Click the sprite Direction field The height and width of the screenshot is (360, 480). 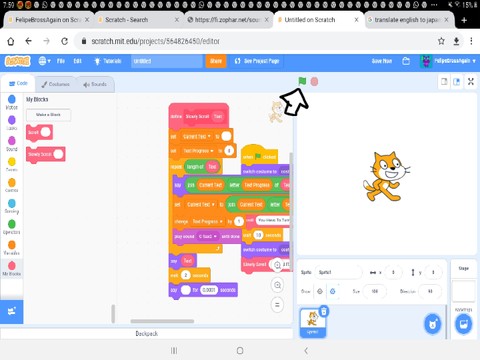(x=430, y=291)
